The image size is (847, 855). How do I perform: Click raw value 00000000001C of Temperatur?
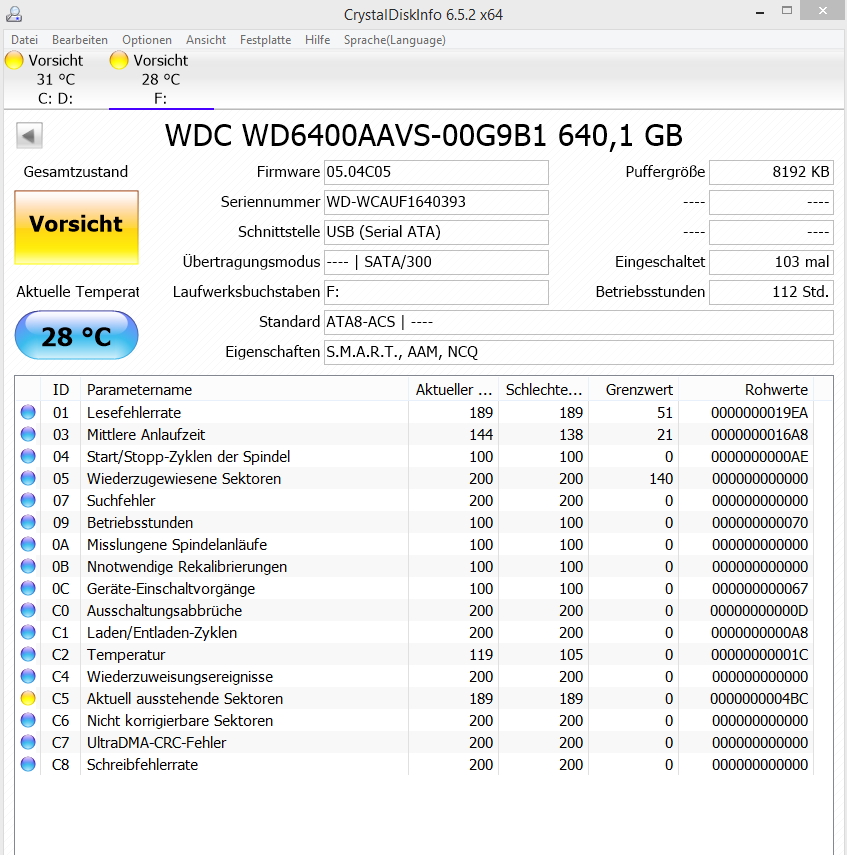[x=759, y=654]
